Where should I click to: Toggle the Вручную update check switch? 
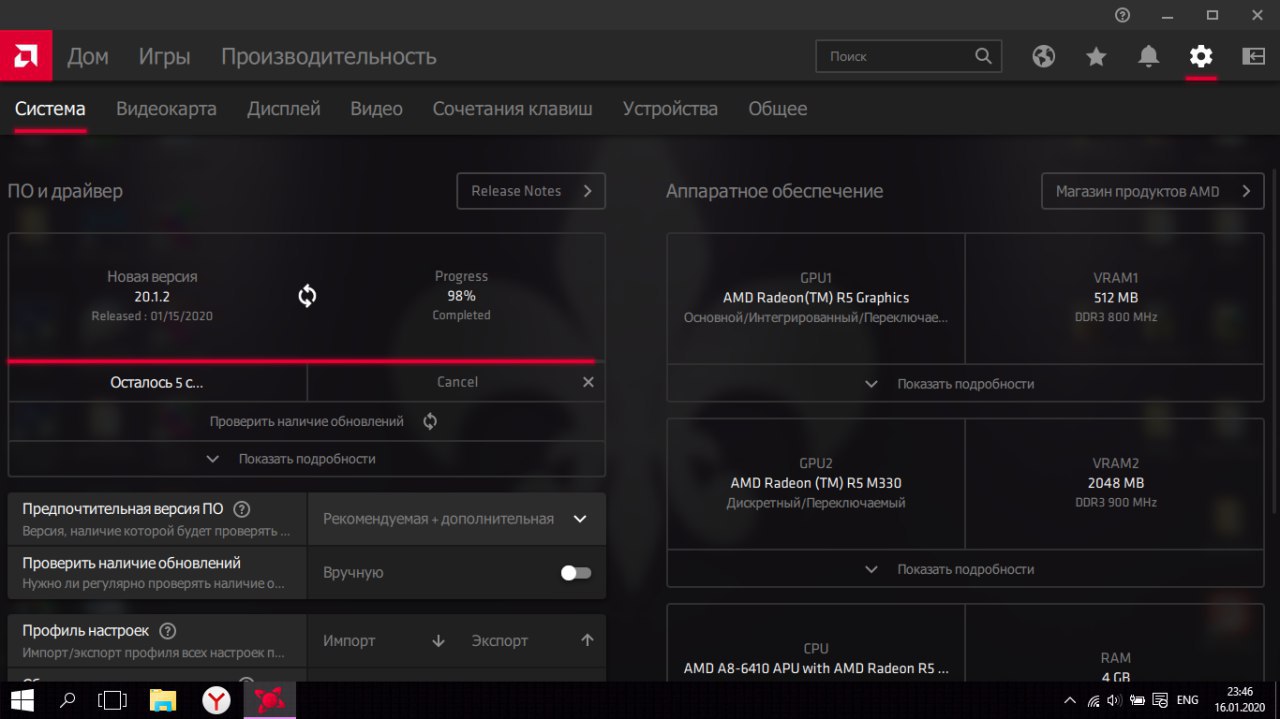point(576,573)
